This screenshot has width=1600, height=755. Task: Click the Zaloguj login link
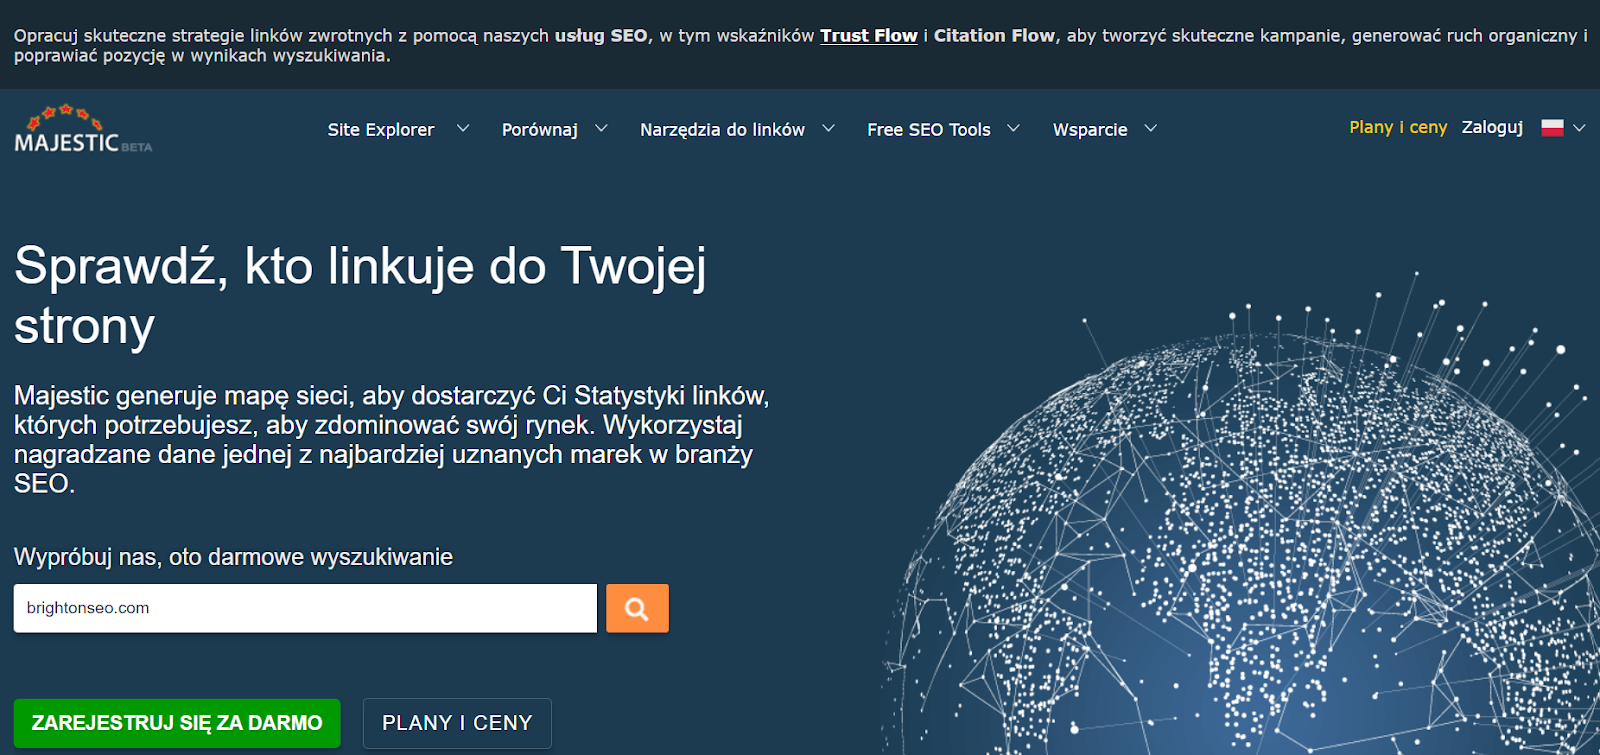(1492, 127)
